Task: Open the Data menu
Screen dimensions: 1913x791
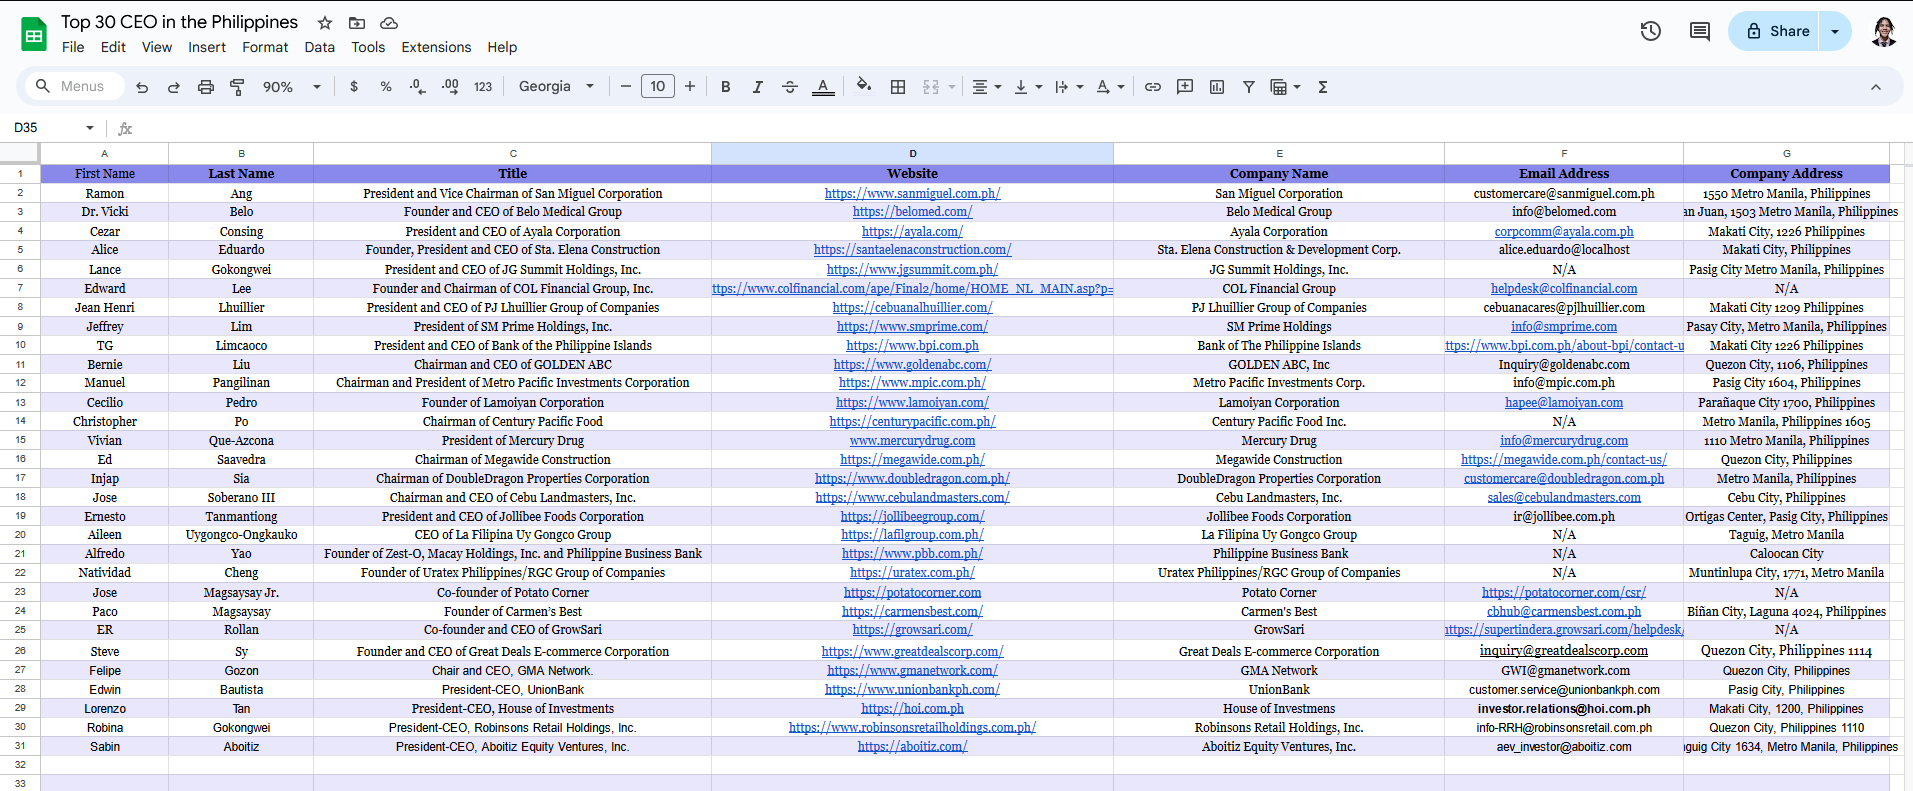Action: click(x=320, y=47)
